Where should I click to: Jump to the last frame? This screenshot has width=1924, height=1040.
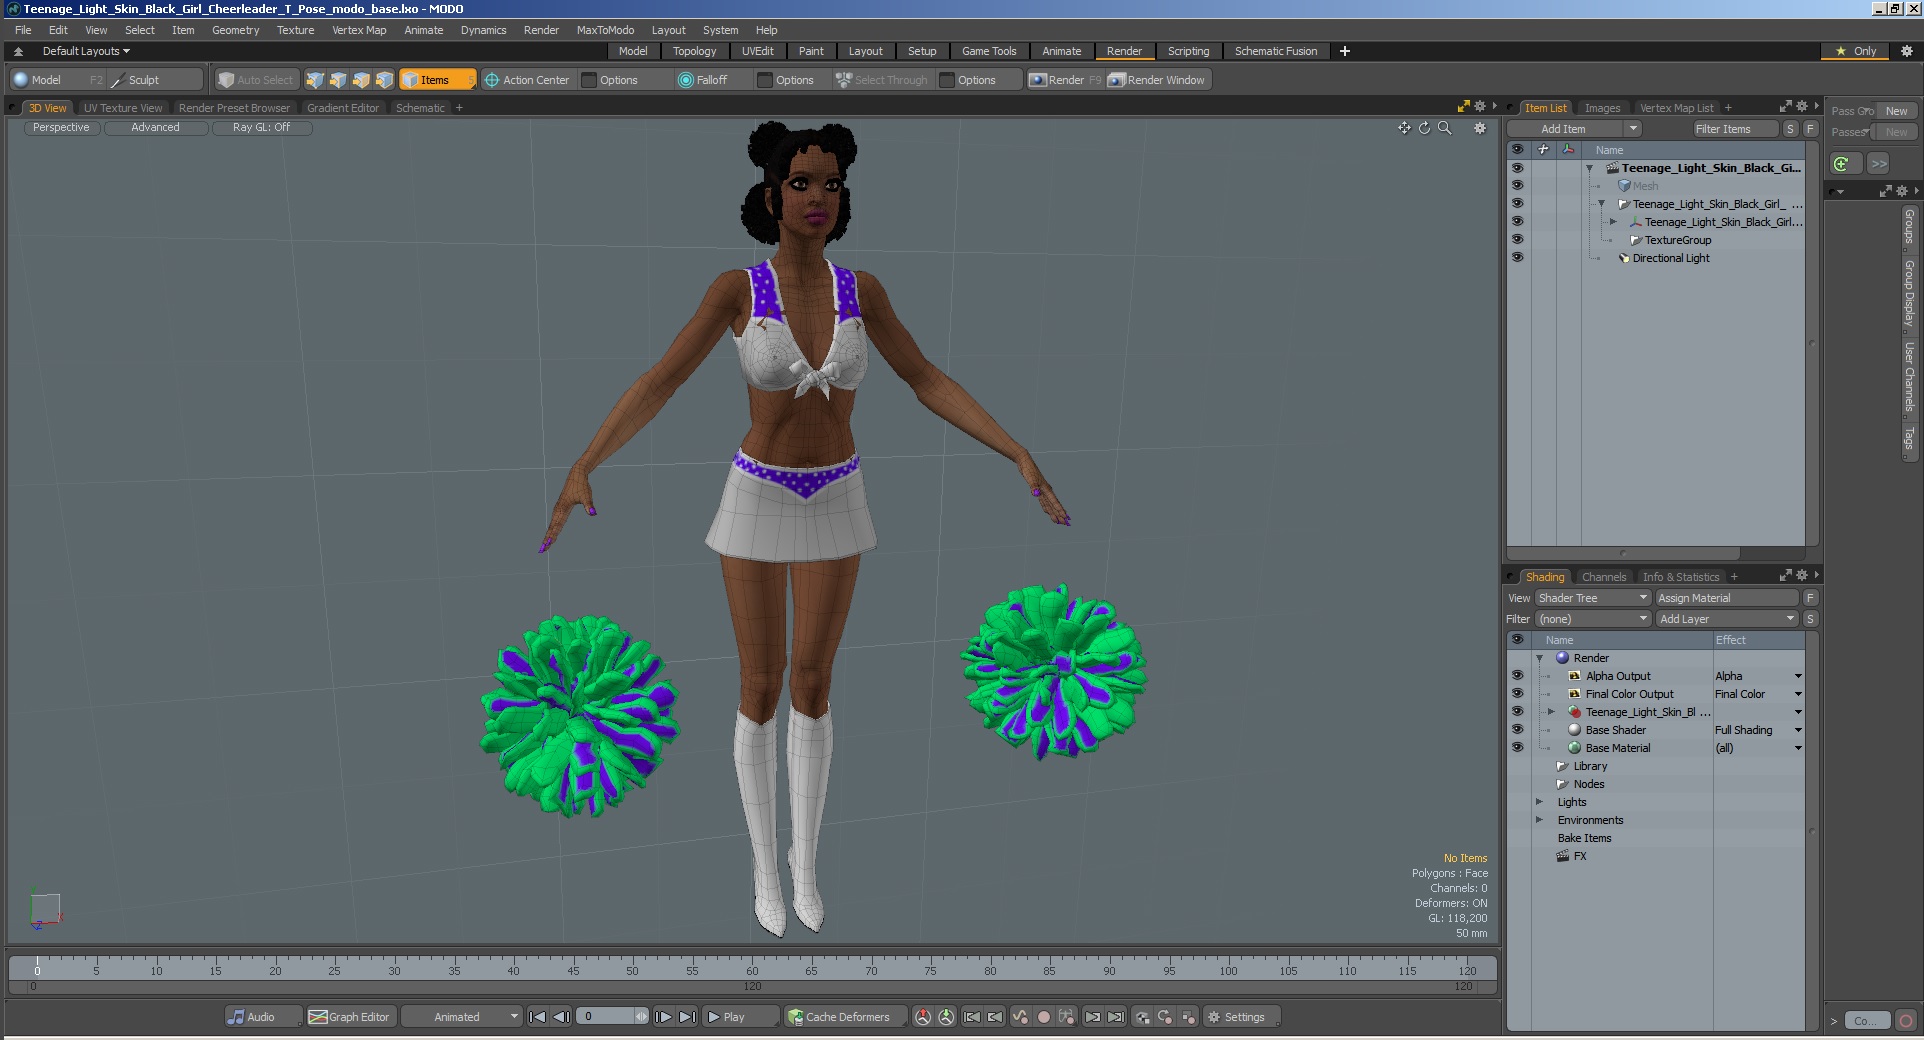pyautogui.click(x=687, y=1017)
